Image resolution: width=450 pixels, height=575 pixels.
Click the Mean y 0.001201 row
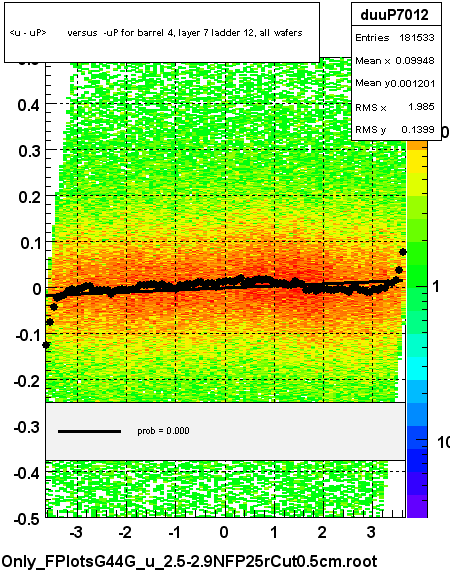tap(396, 84)
